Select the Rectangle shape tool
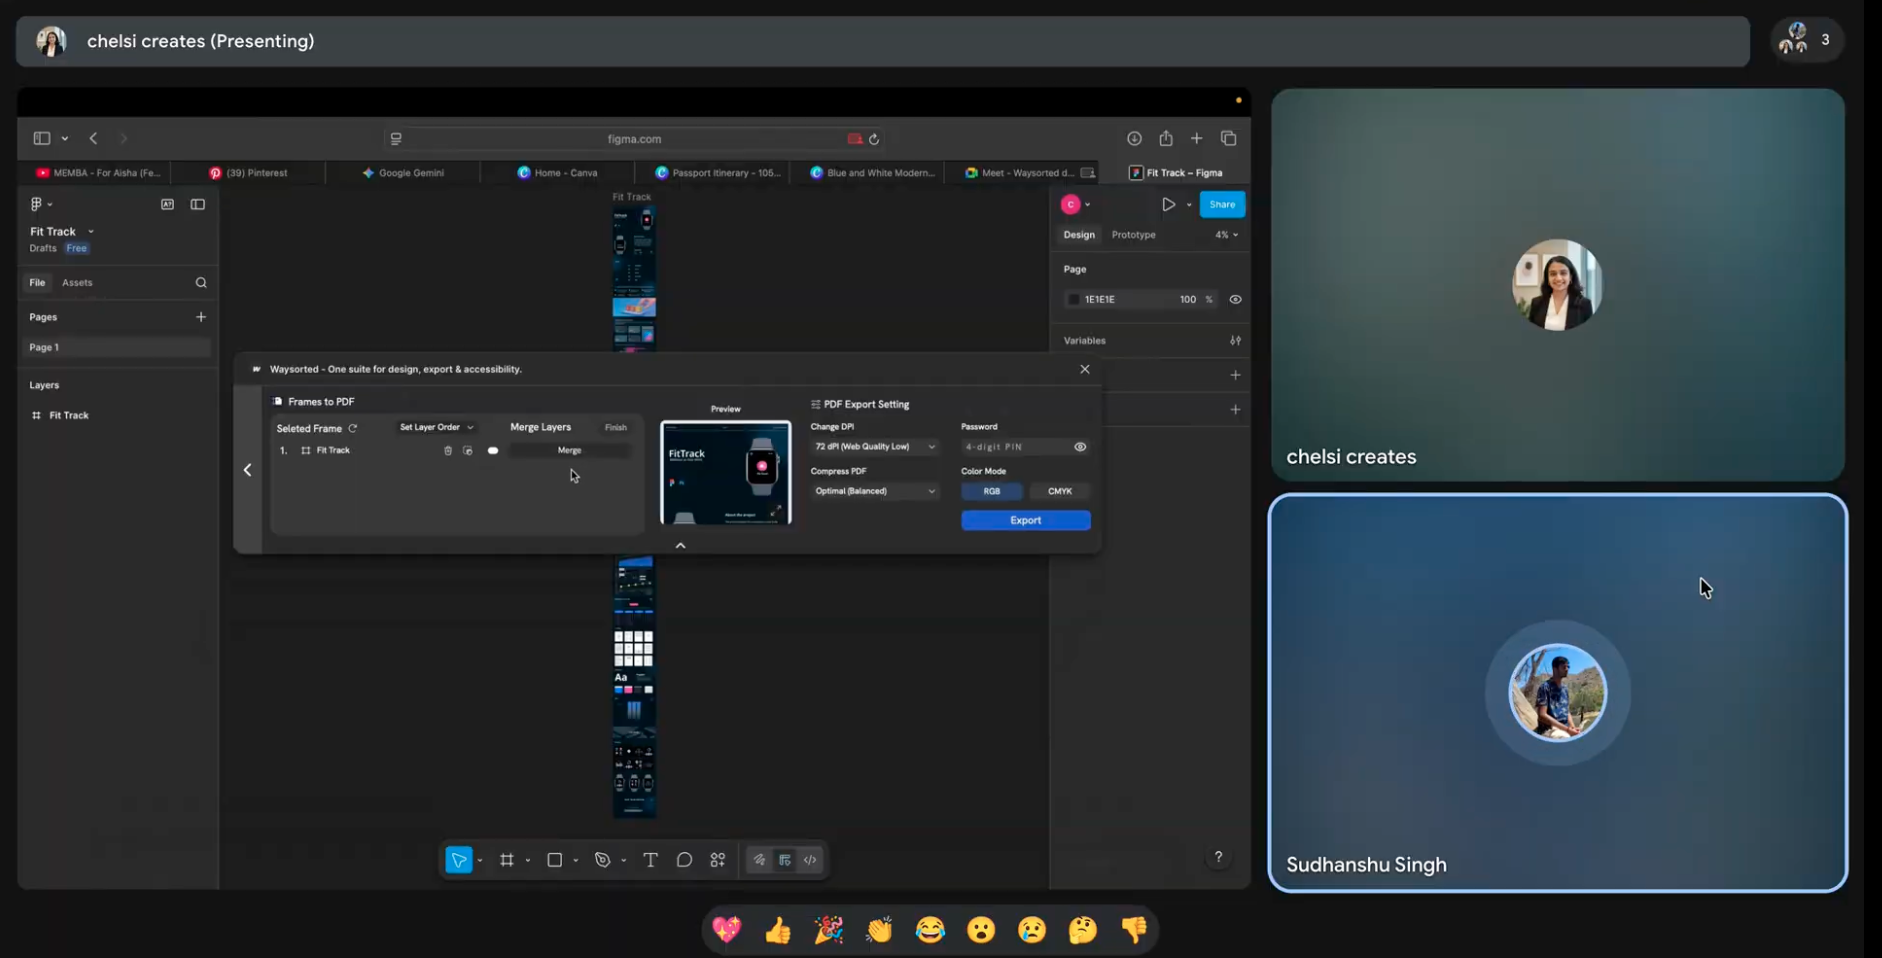This screenshot has height=958, width=1882. pos(555,860)
